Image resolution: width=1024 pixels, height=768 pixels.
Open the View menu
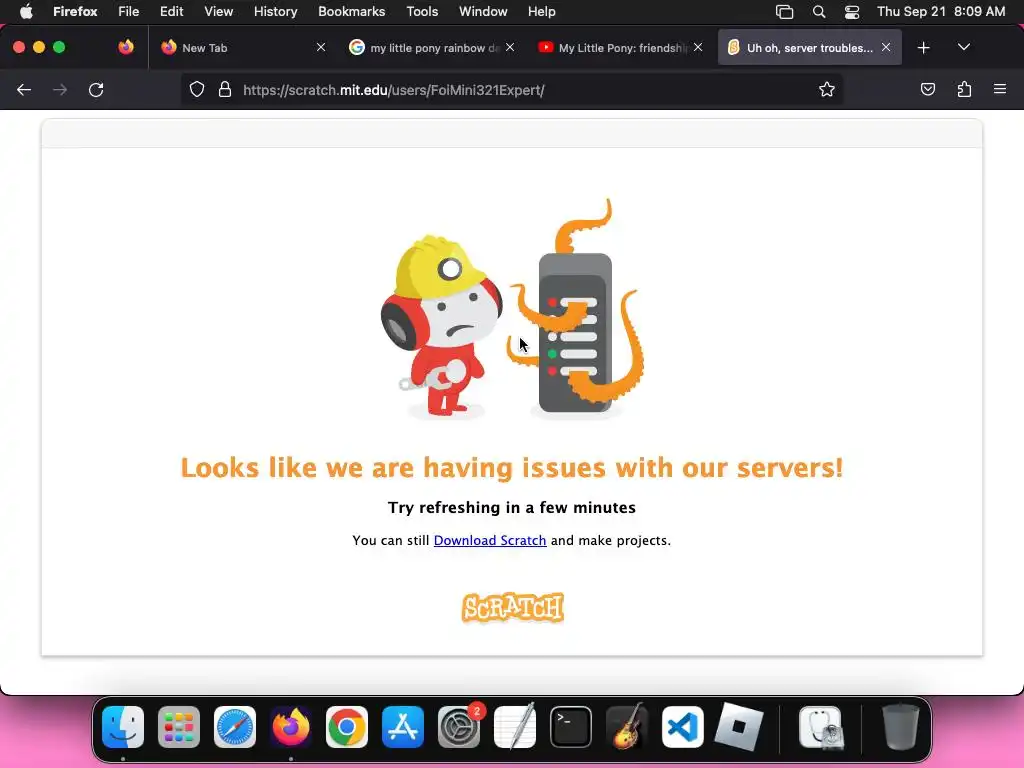(x=219, y=12)
